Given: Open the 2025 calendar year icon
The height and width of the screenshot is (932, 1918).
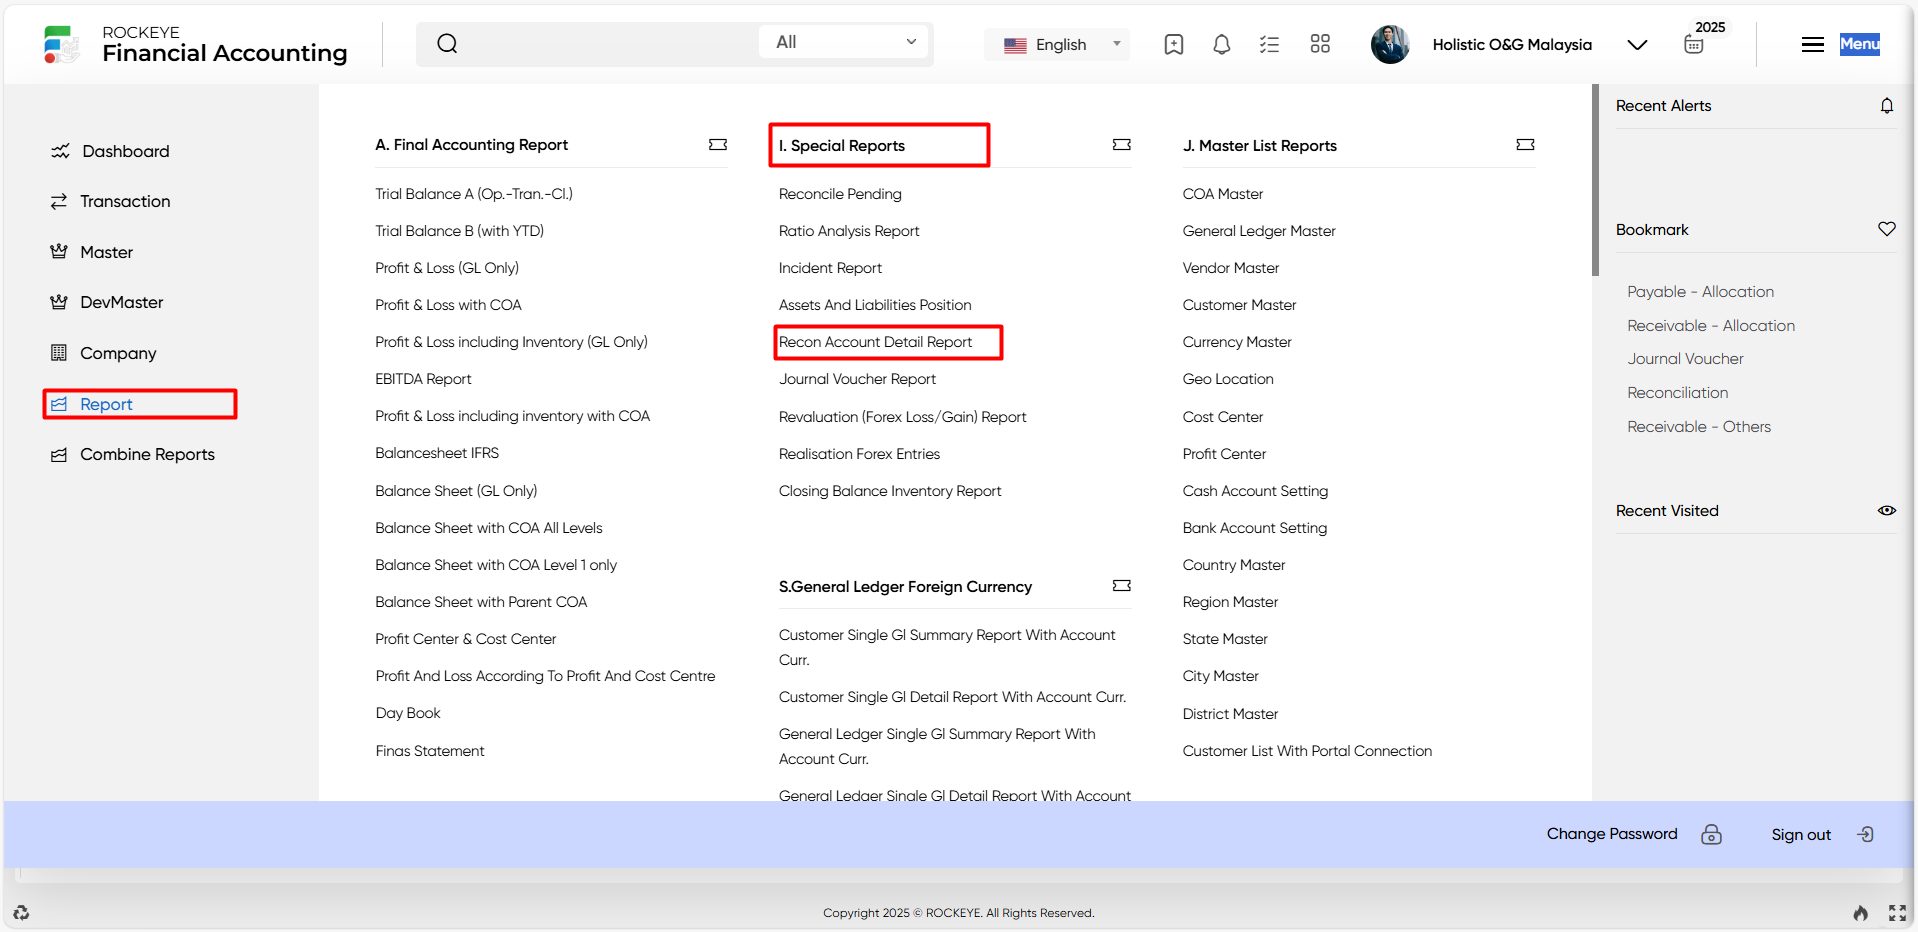Looking at the screenshot, I should (1694, 44).
